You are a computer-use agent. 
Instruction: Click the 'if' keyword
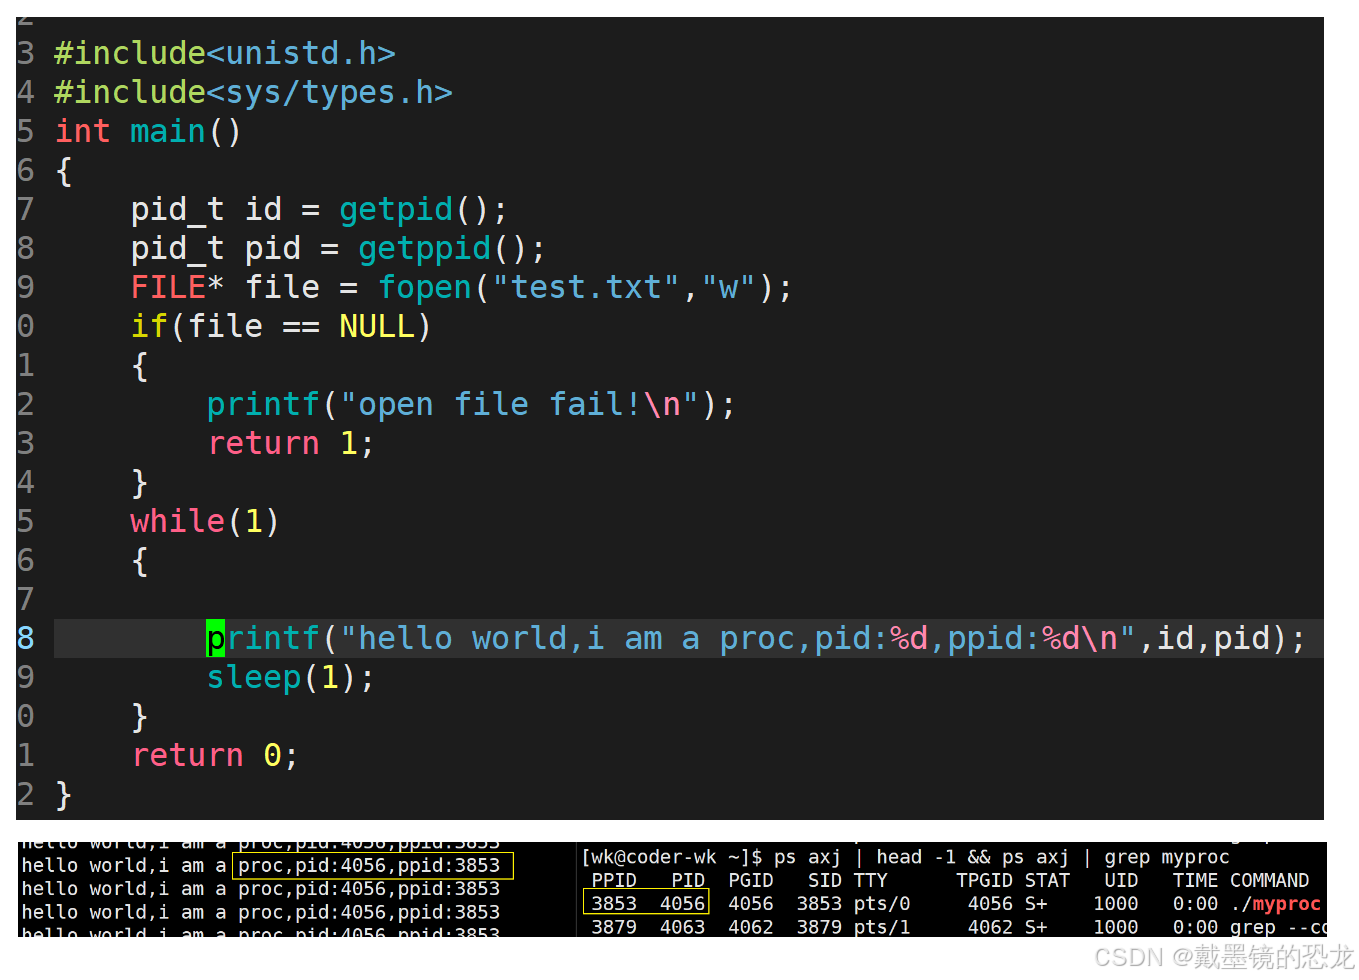click(x=149, y=326)
